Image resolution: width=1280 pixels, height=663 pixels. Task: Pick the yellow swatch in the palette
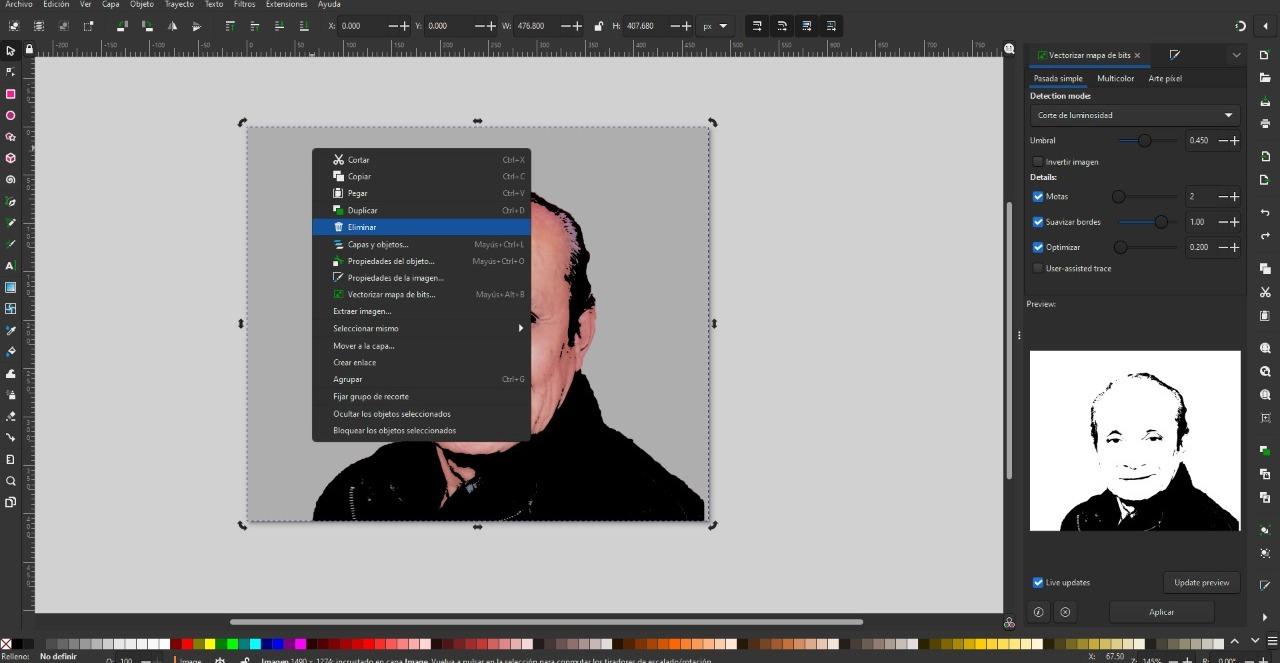coord(211,644)
